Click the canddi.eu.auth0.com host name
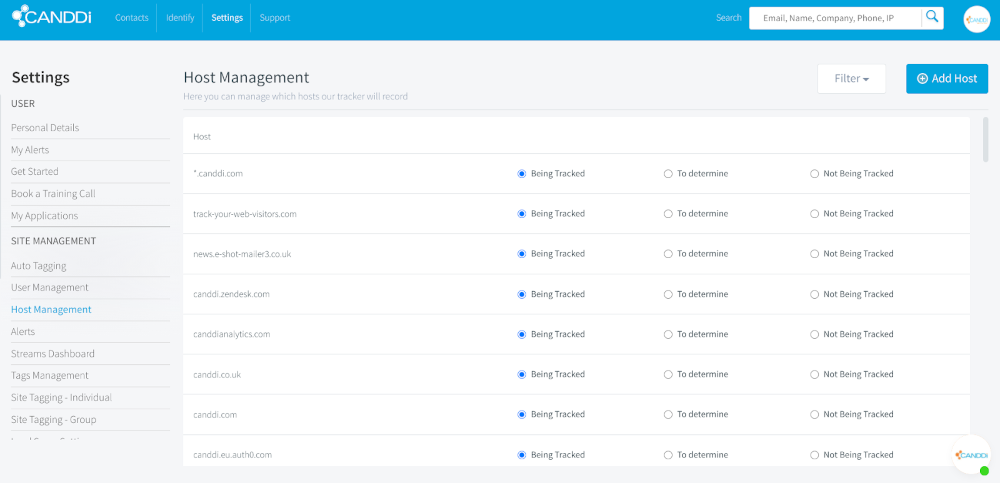 (x=233, y=455)
